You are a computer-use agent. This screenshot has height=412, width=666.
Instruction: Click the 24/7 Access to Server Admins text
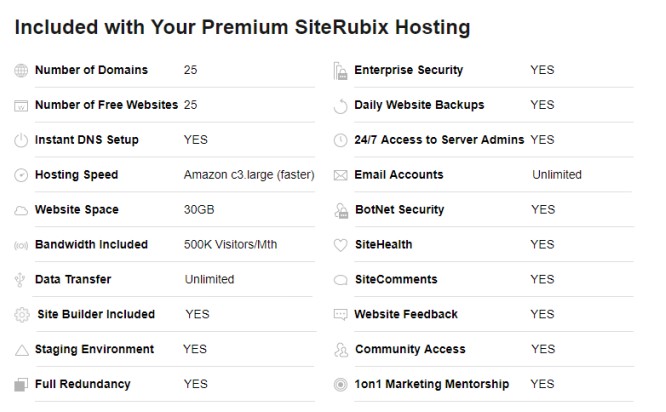439,140
